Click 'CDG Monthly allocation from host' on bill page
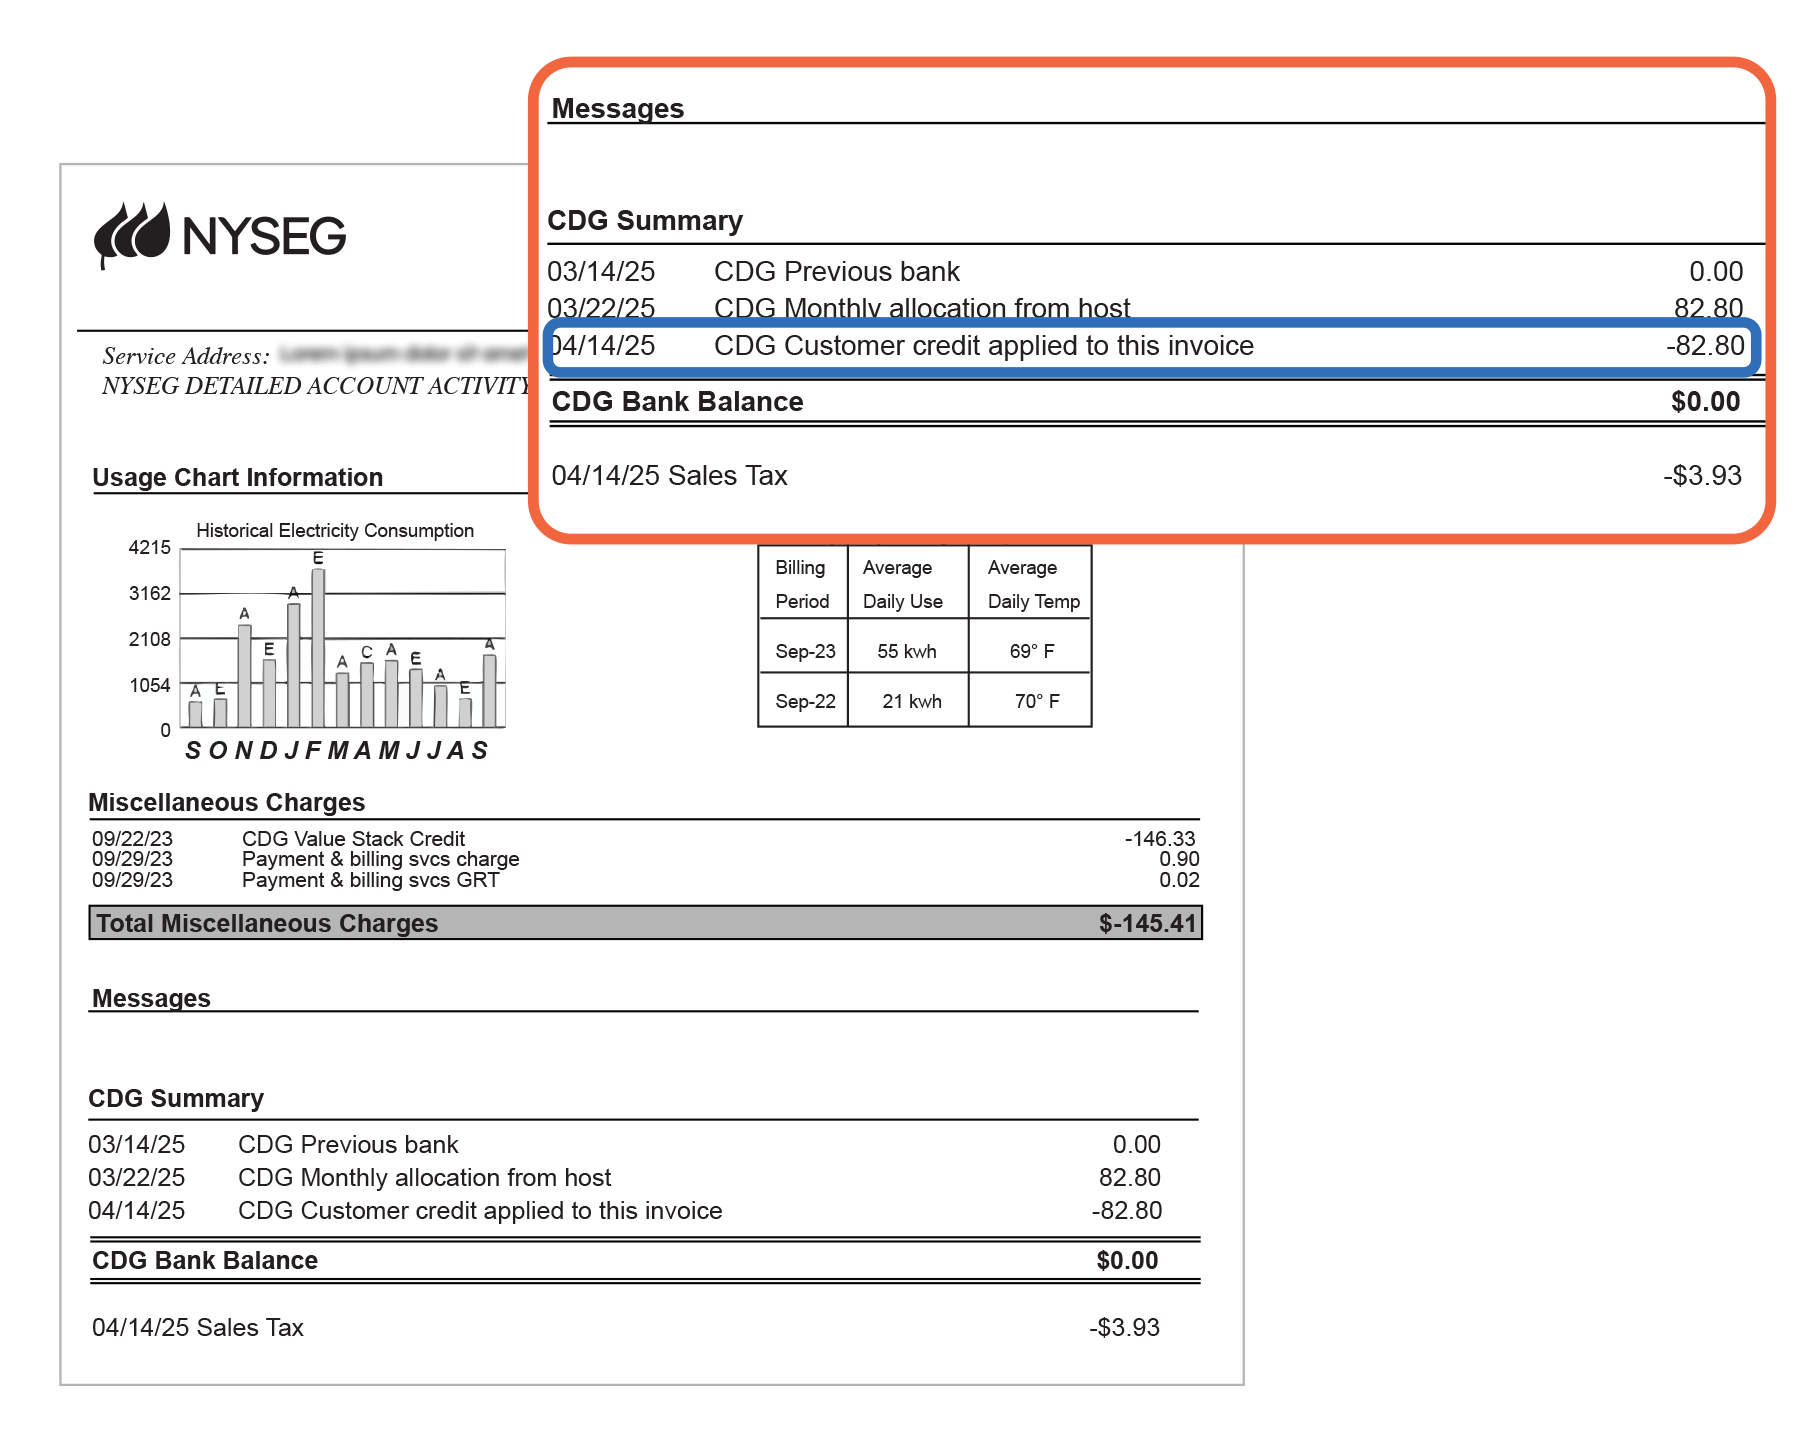This screenshot has height=1437, width=1800. pos(424,1177)
